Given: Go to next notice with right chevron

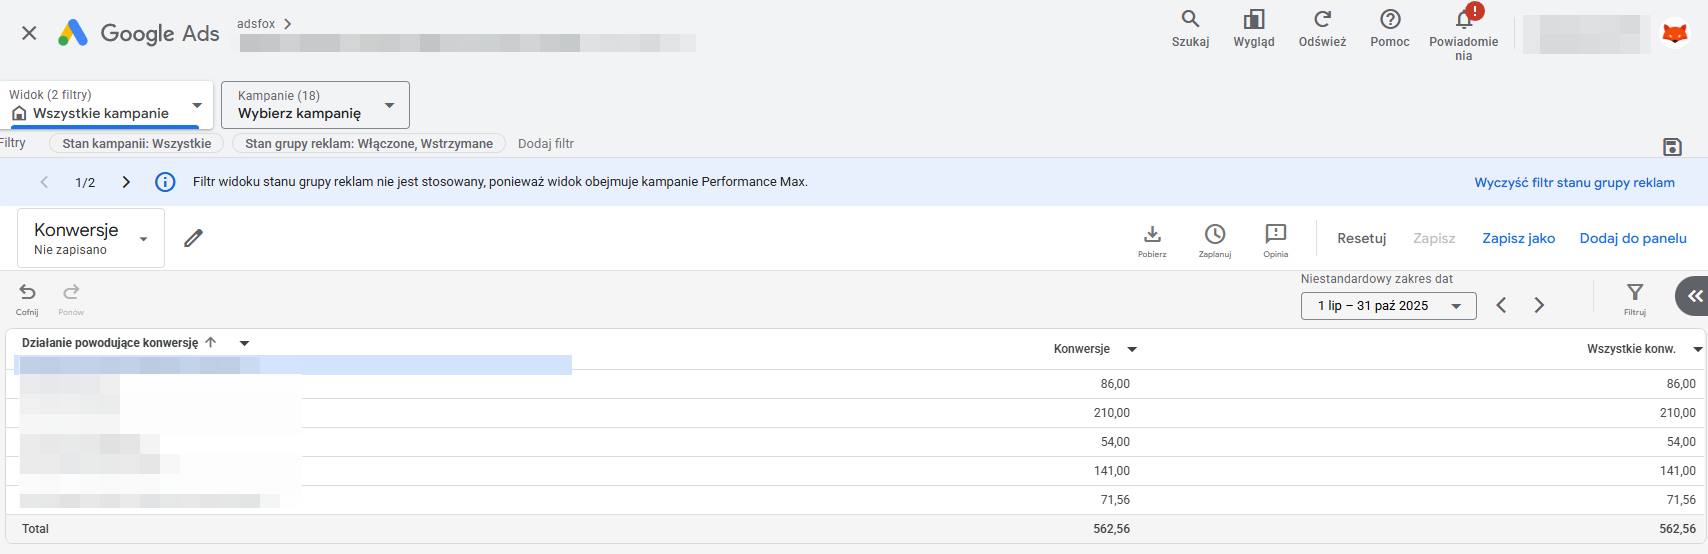Looking at the screenshot, I should click(126, 182).
